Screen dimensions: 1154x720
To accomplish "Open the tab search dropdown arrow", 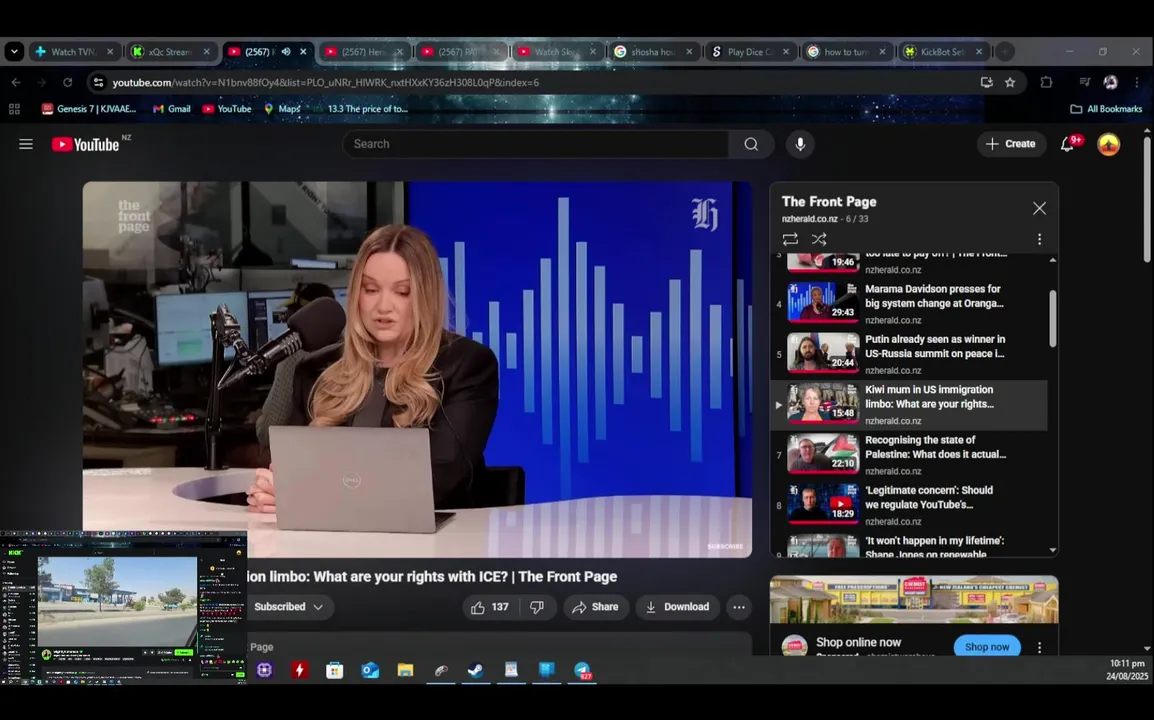I will [14, 52].
